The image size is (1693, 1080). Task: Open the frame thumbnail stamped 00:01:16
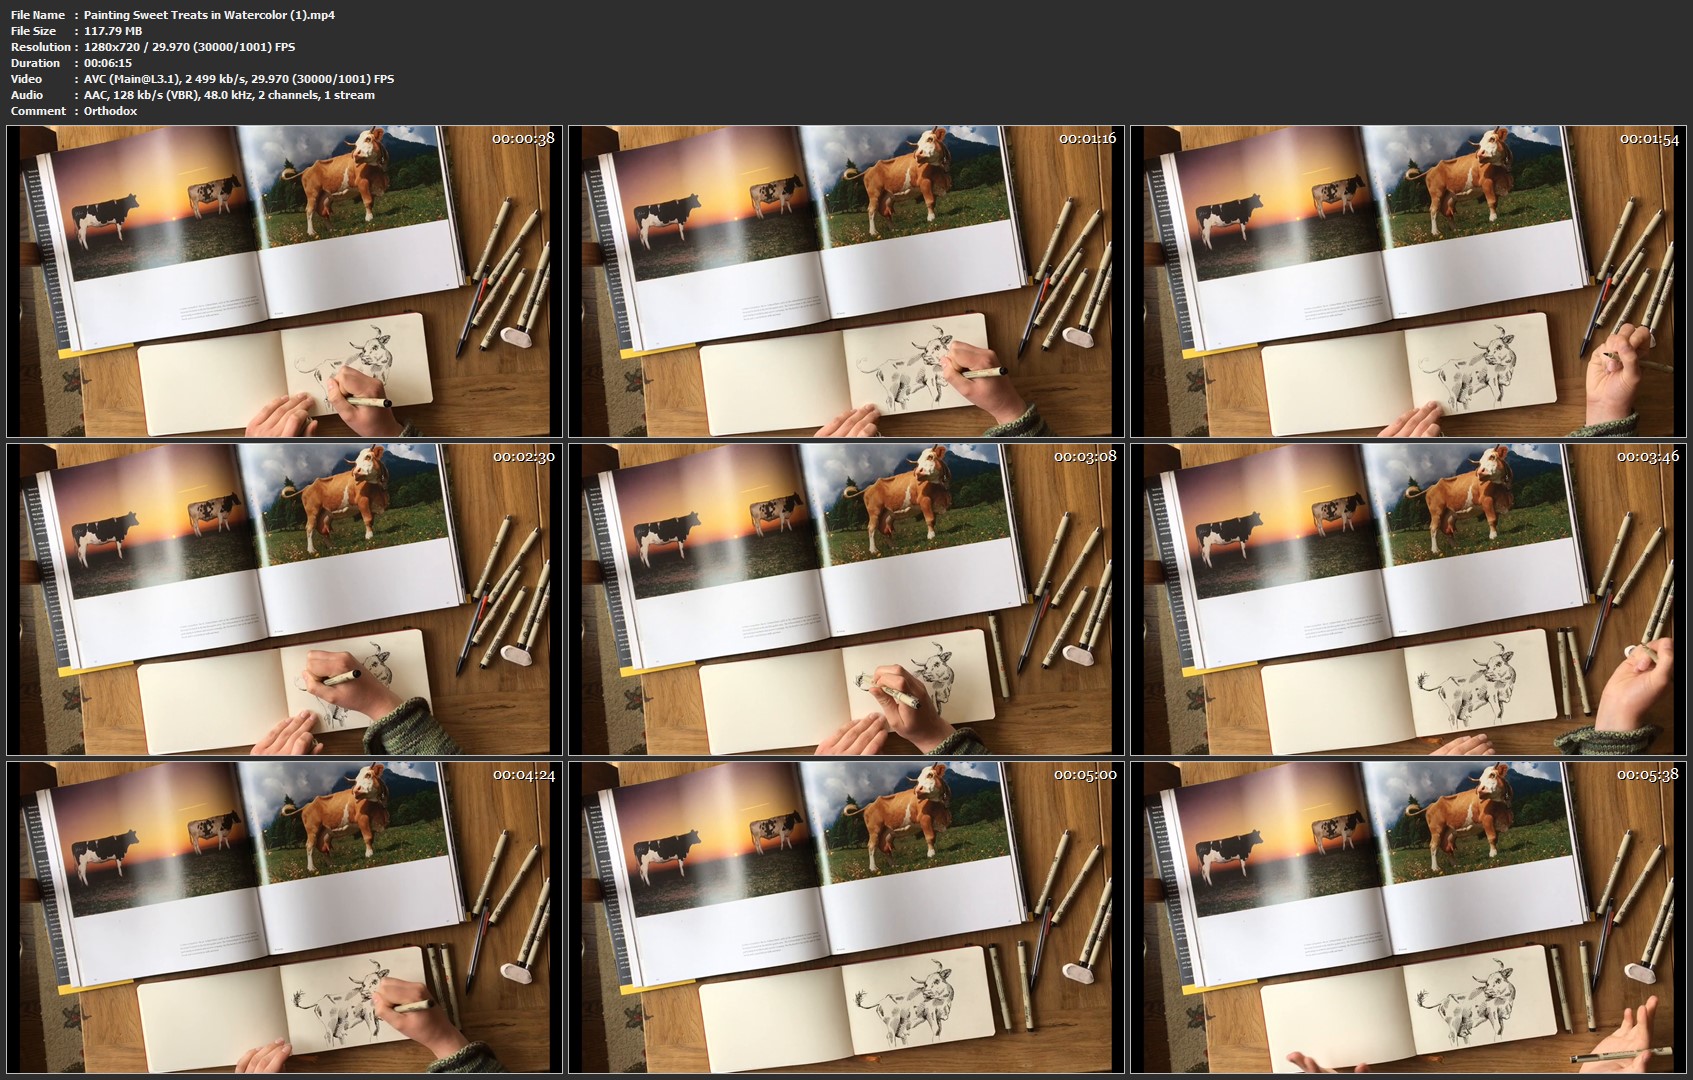point(846,281)
